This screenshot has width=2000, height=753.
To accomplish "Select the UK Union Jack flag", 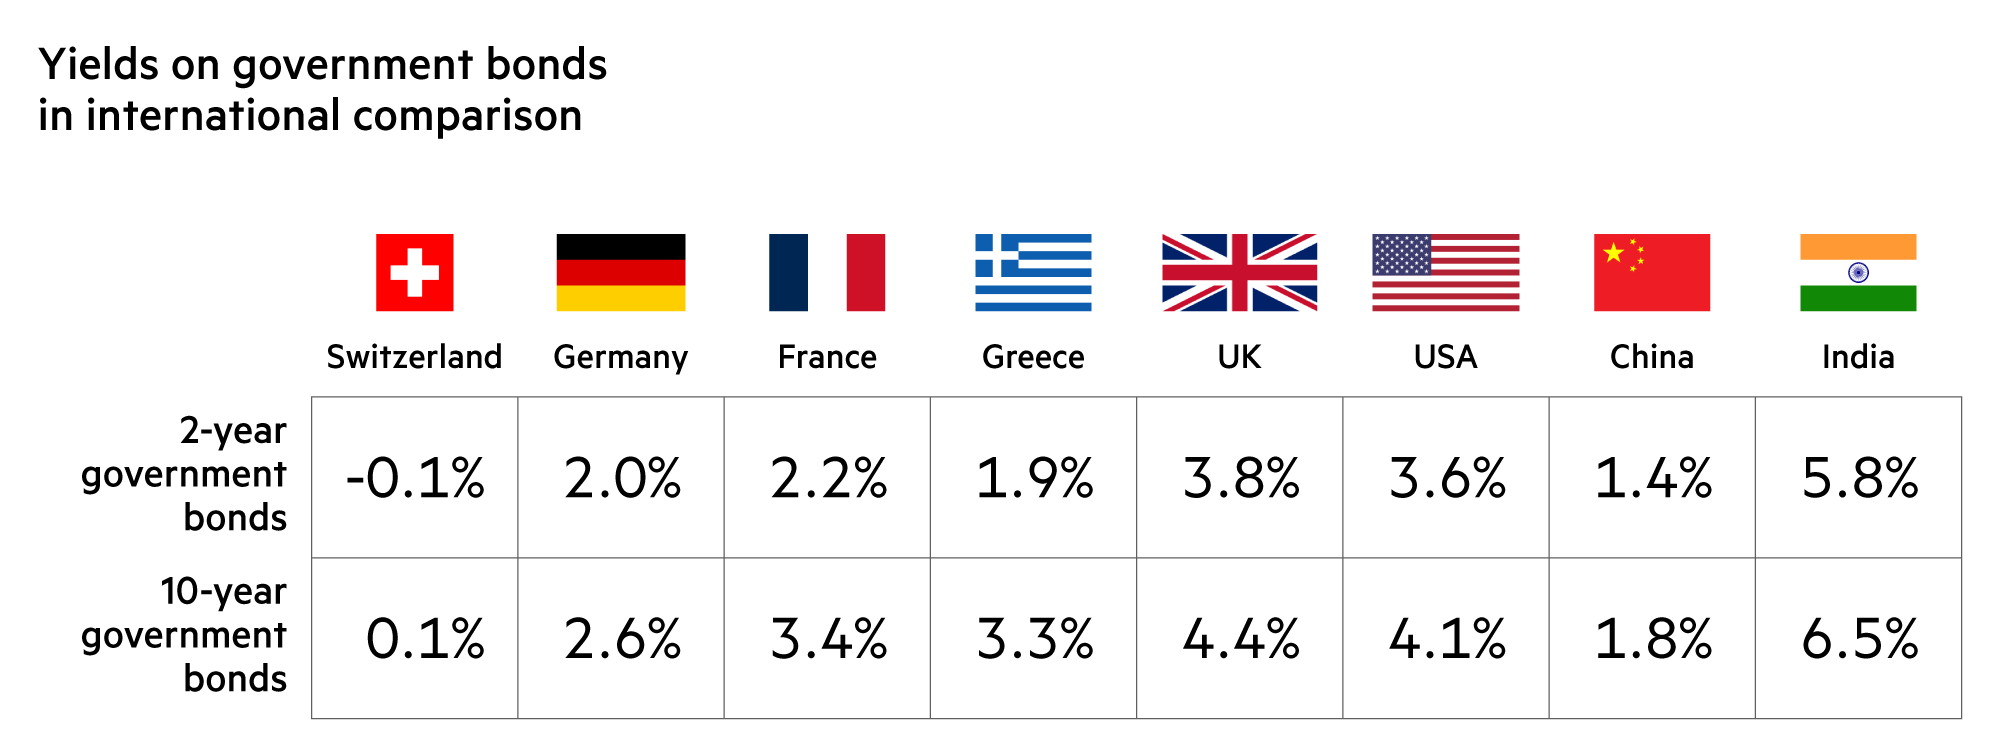I will point(1239,272).
